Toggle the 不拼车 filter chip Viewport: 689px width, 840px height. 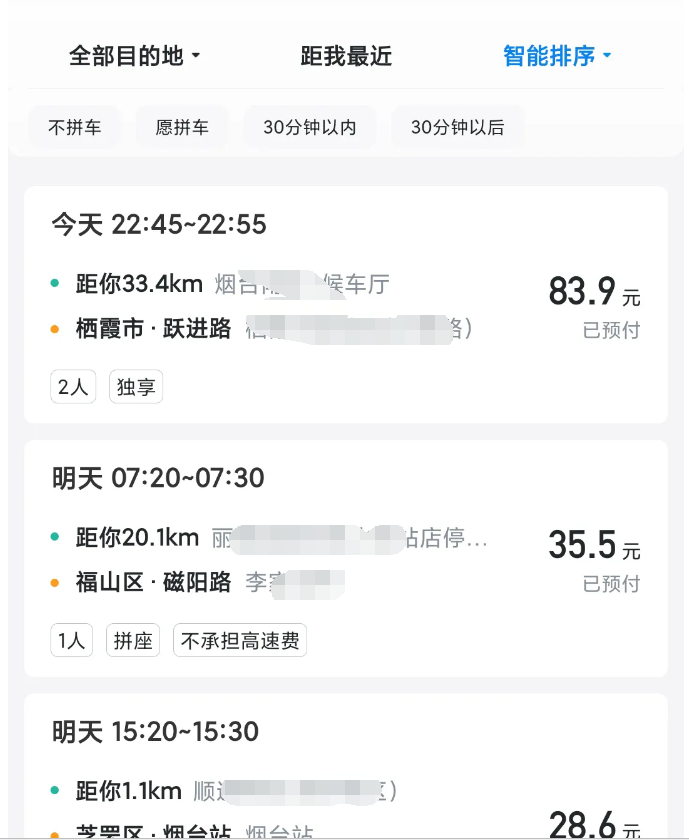pyautogui.click(x=75, y=128)
